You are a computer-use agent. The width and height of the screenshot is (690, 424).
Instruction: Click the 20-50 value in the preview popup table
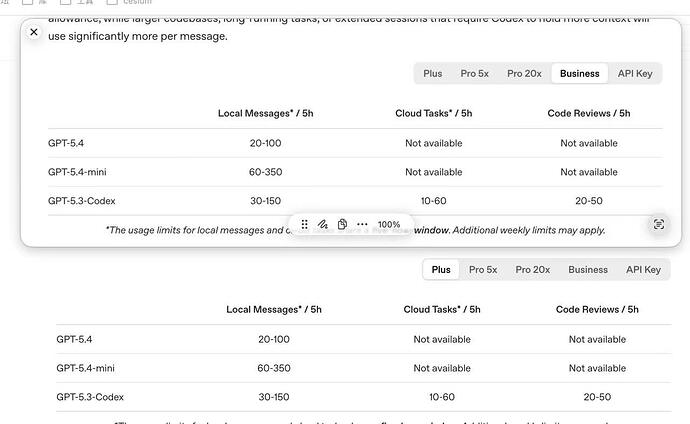click(x=589, y=201)
